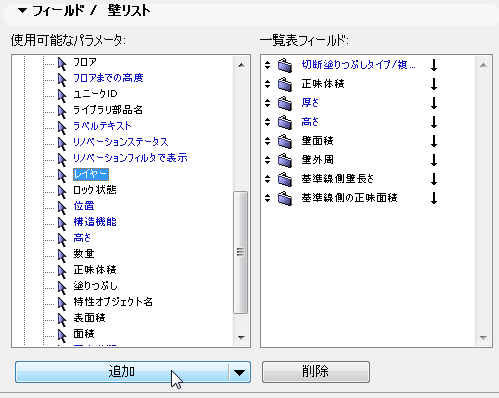Click the arrow icon beside ライブラリ部品名
This screenshot has width=499, height=398.
pyautogui.click(x=62, y=111)
